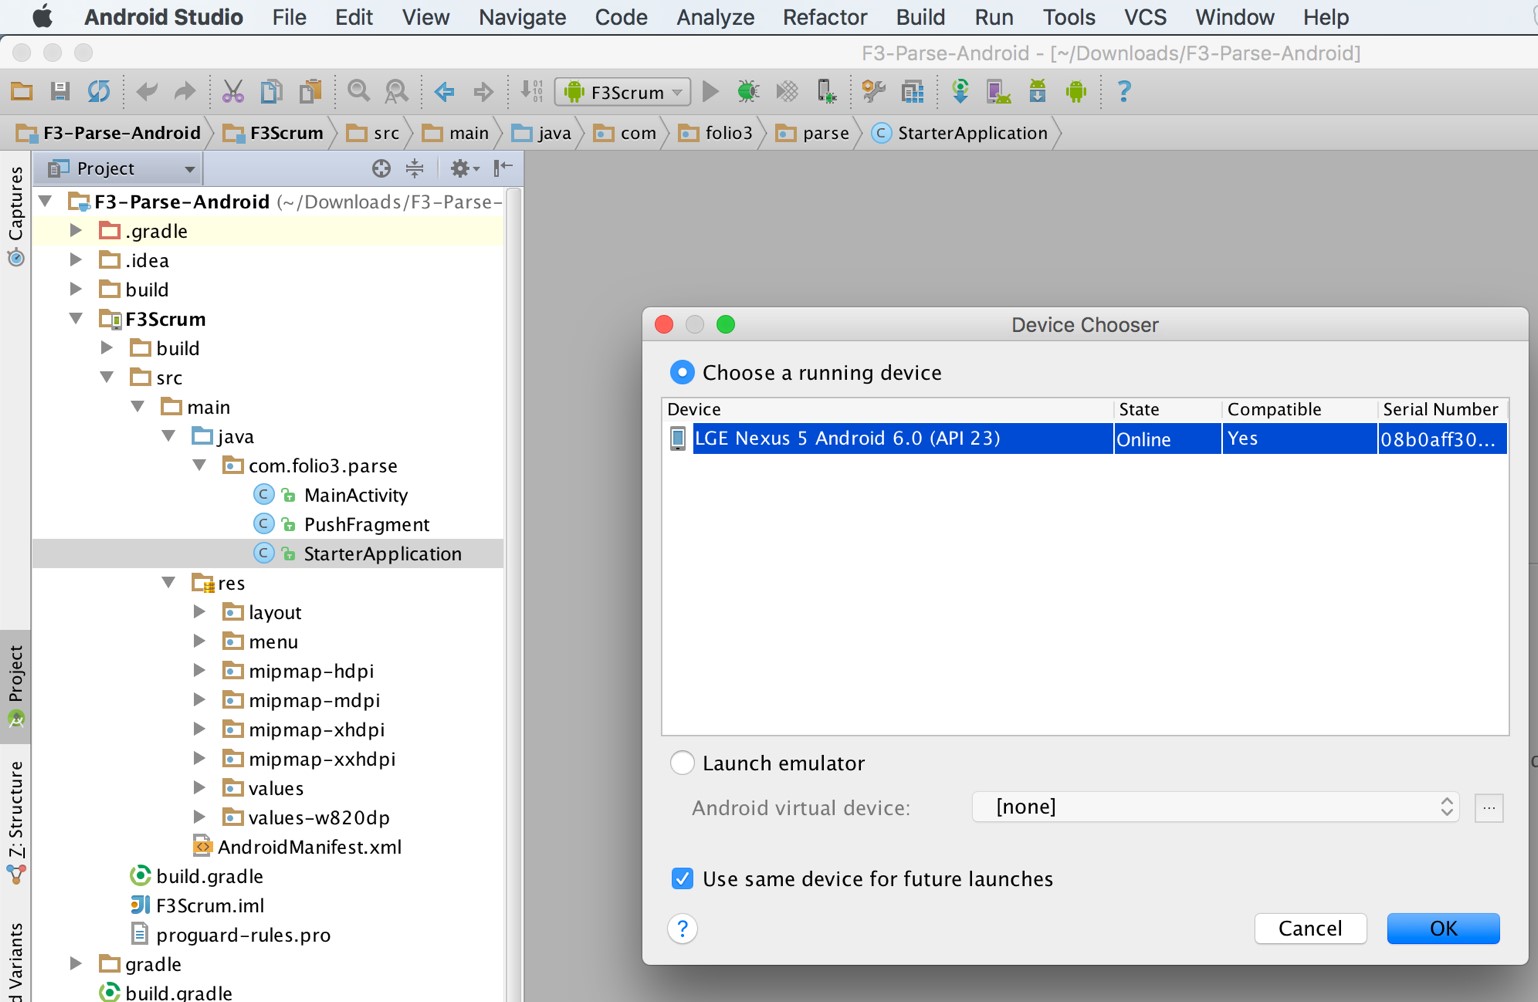Collapse the F3Scrum module node
Screen dimensions: 1538x1002
click(76, 319)
